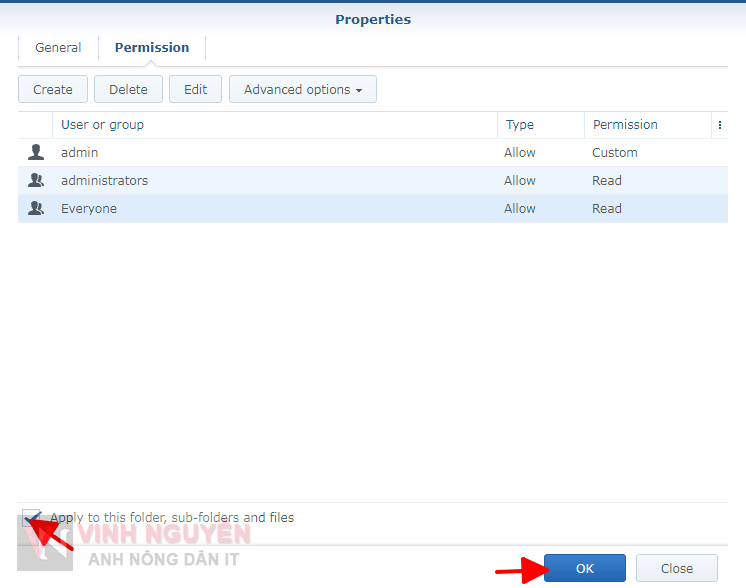Image resolution: width=746 pixels, height=588 pixels.
Task: Expand the Advanced options dropdown
Action: pos(302,89)
